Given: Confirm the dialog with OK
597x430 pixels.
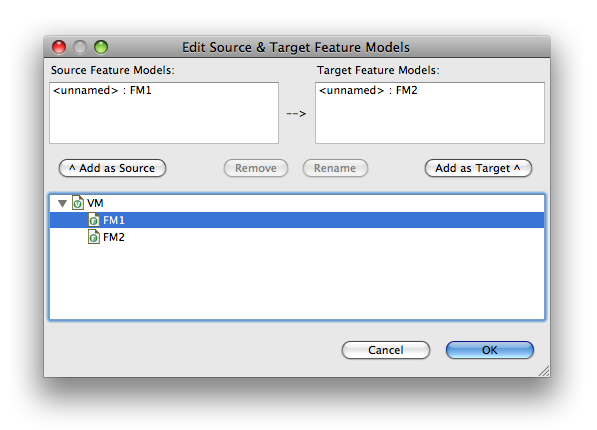Looking at the screenshot, I should tap(490, 350).
